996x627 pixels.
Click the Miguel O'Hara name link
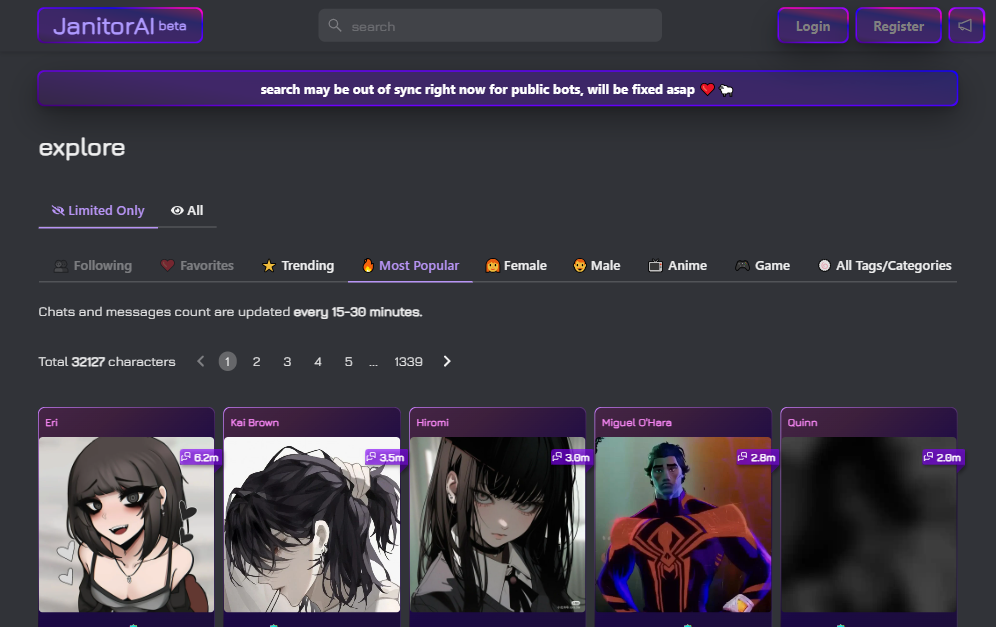[x=636, y=422]
